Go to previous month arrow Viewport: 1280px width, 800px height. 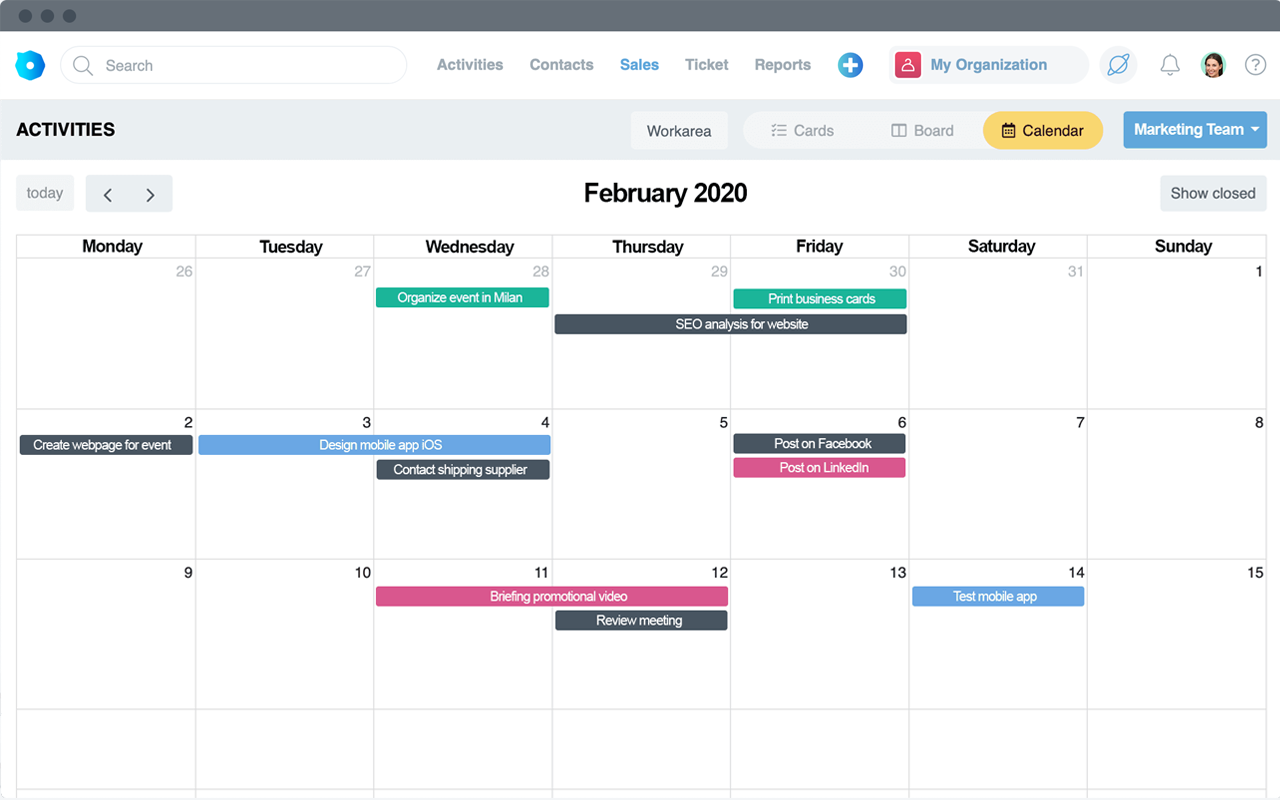(x=108, y=194)
